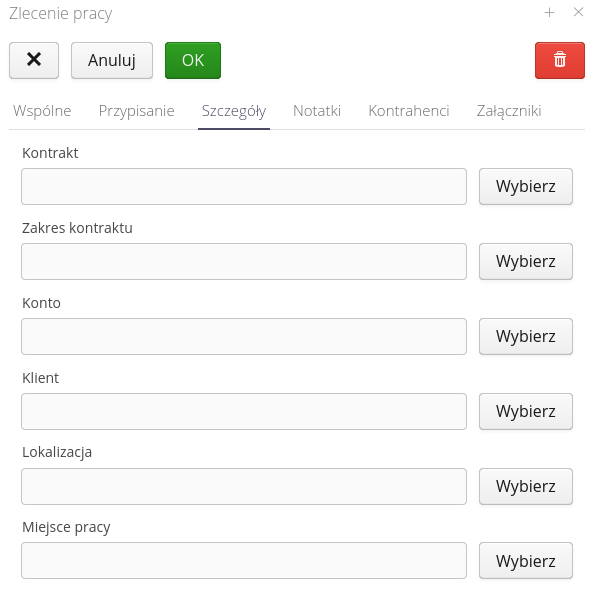
Task: Confirm with the green OK button
Action: pyautogui.click(x=193, y=60)
